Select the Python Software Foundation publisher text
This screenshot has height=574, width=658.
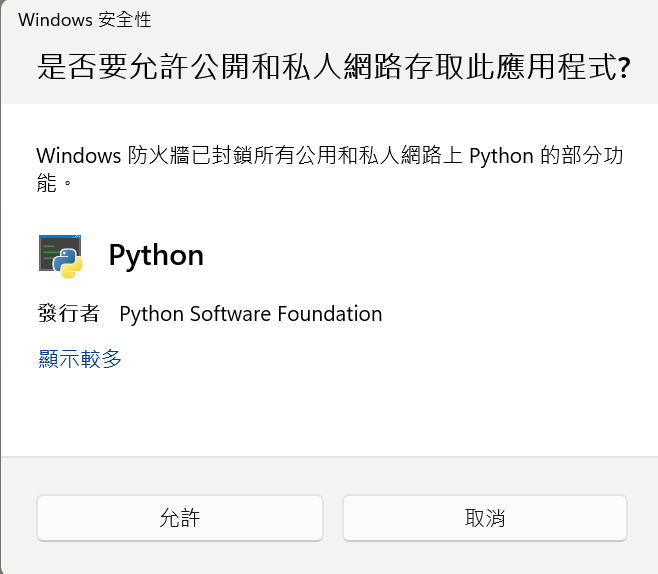click(x=250, y=314)
